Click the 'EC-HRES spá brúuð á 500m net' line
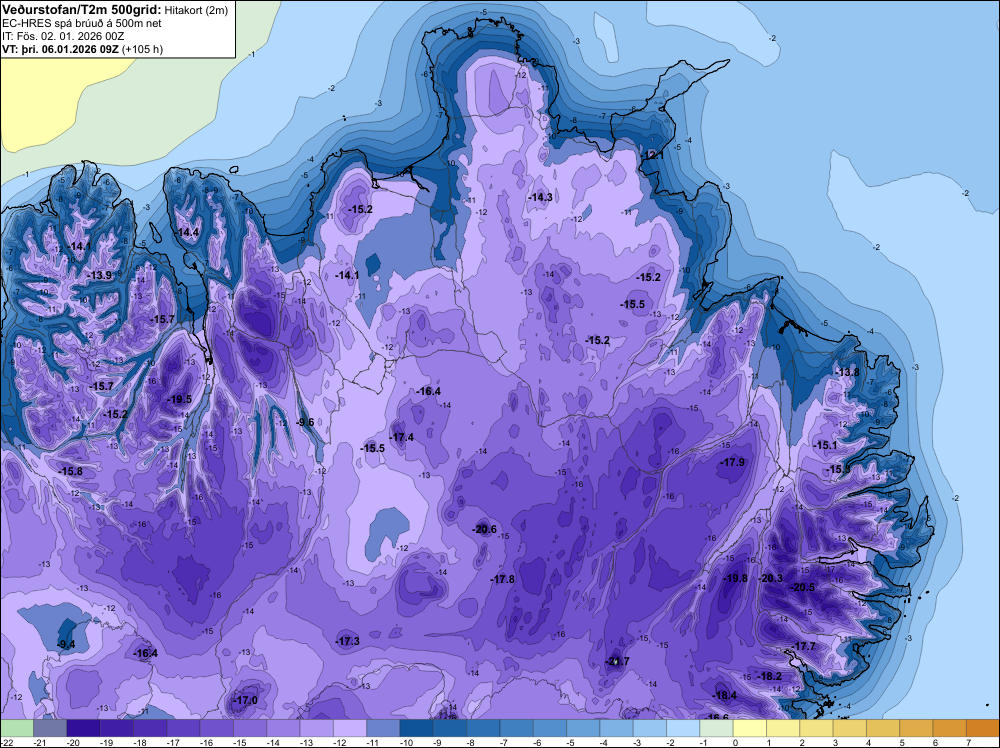 (x=82, y=23)
